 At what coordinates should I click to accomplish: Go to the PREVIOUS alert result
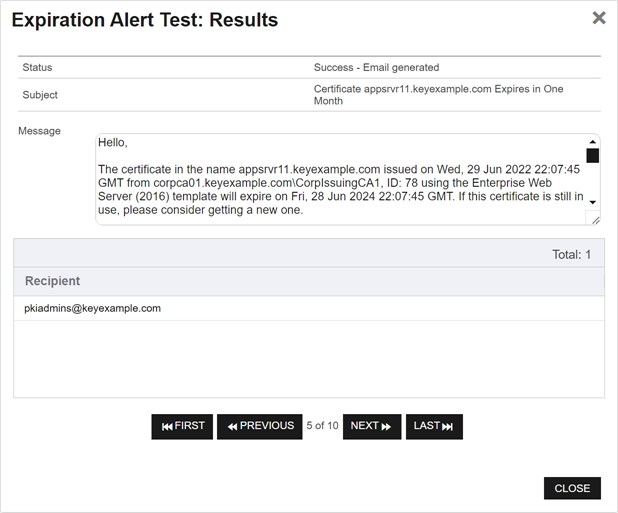tap(259, 426)
